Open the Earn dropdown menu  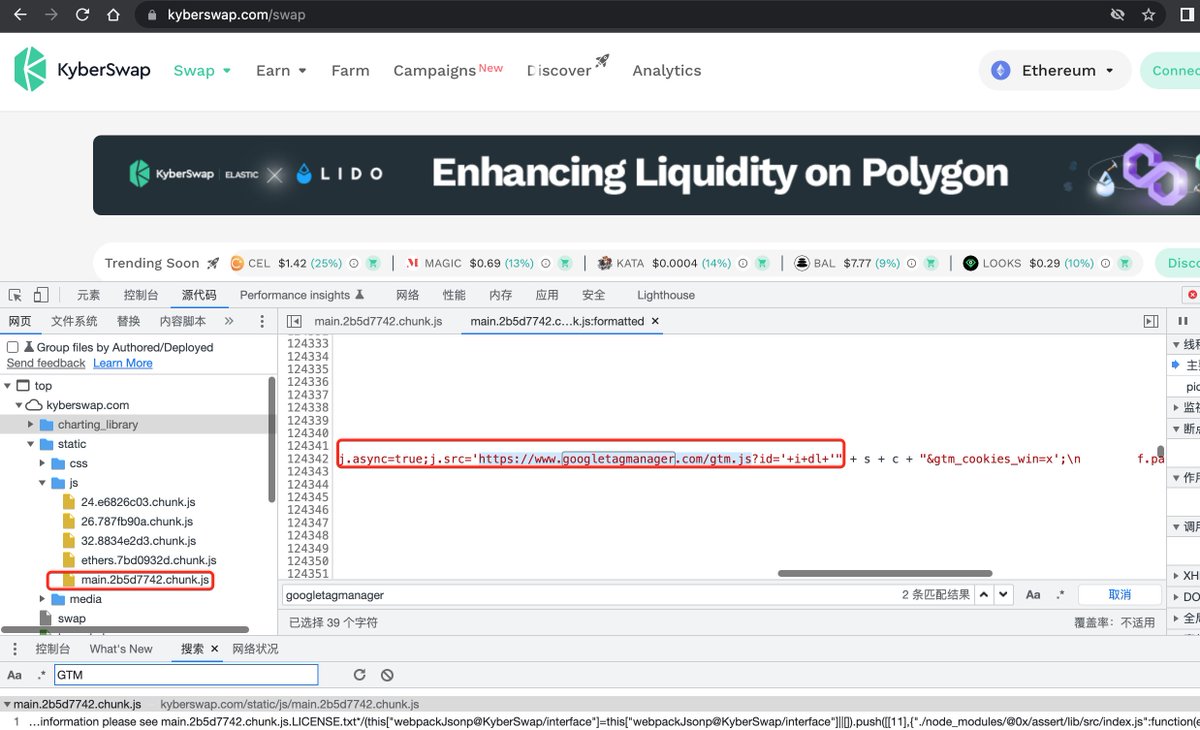click(x=281, y=70)
